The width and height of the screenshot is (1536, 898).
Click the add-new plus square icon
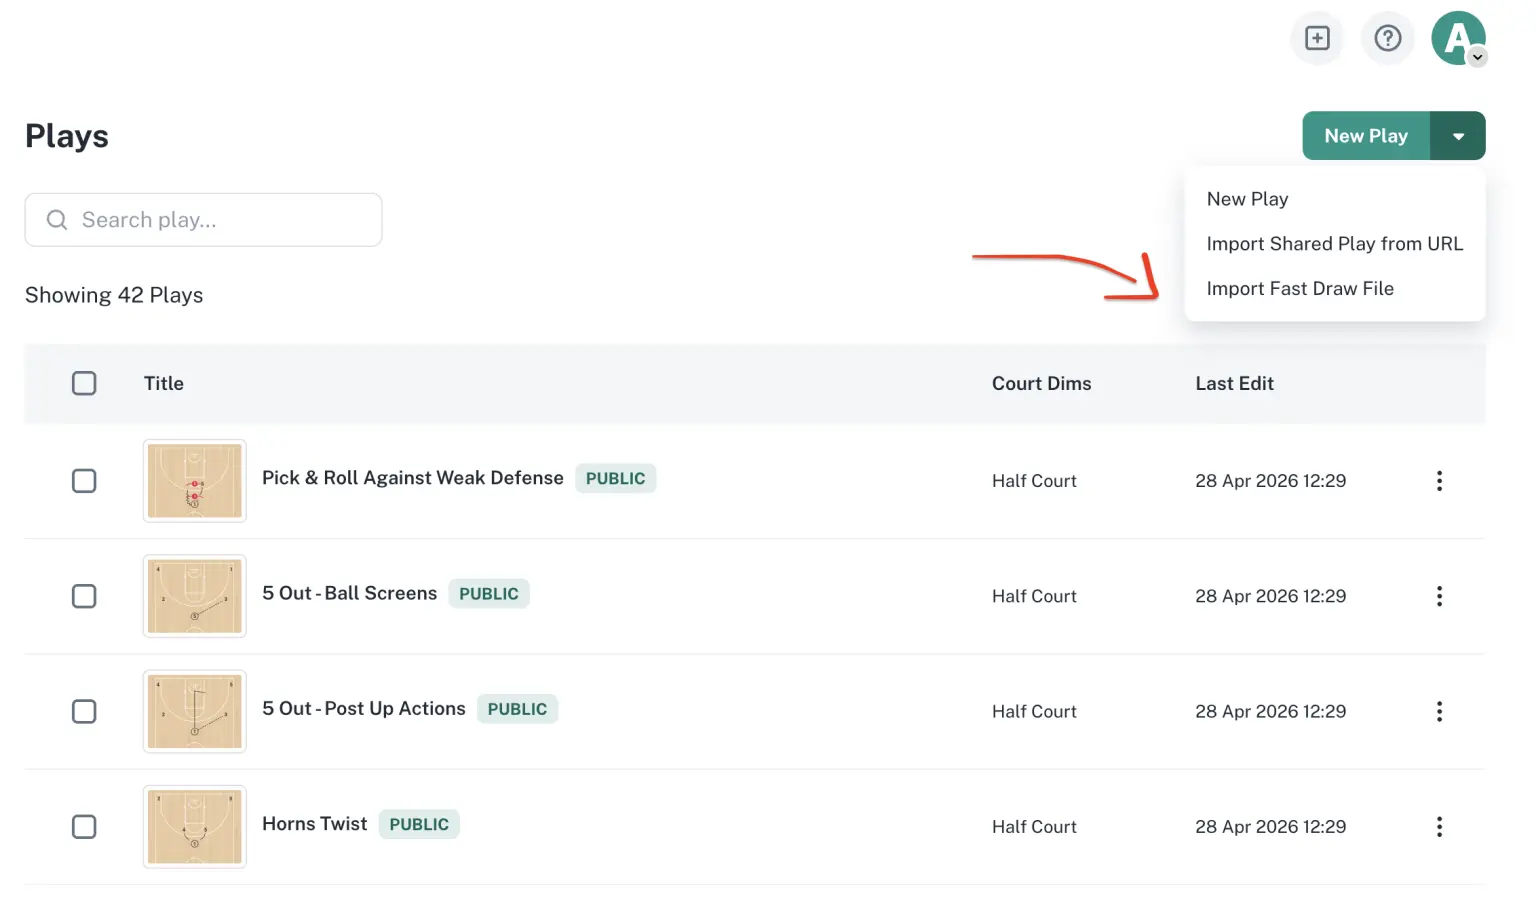coord(1317,38)
